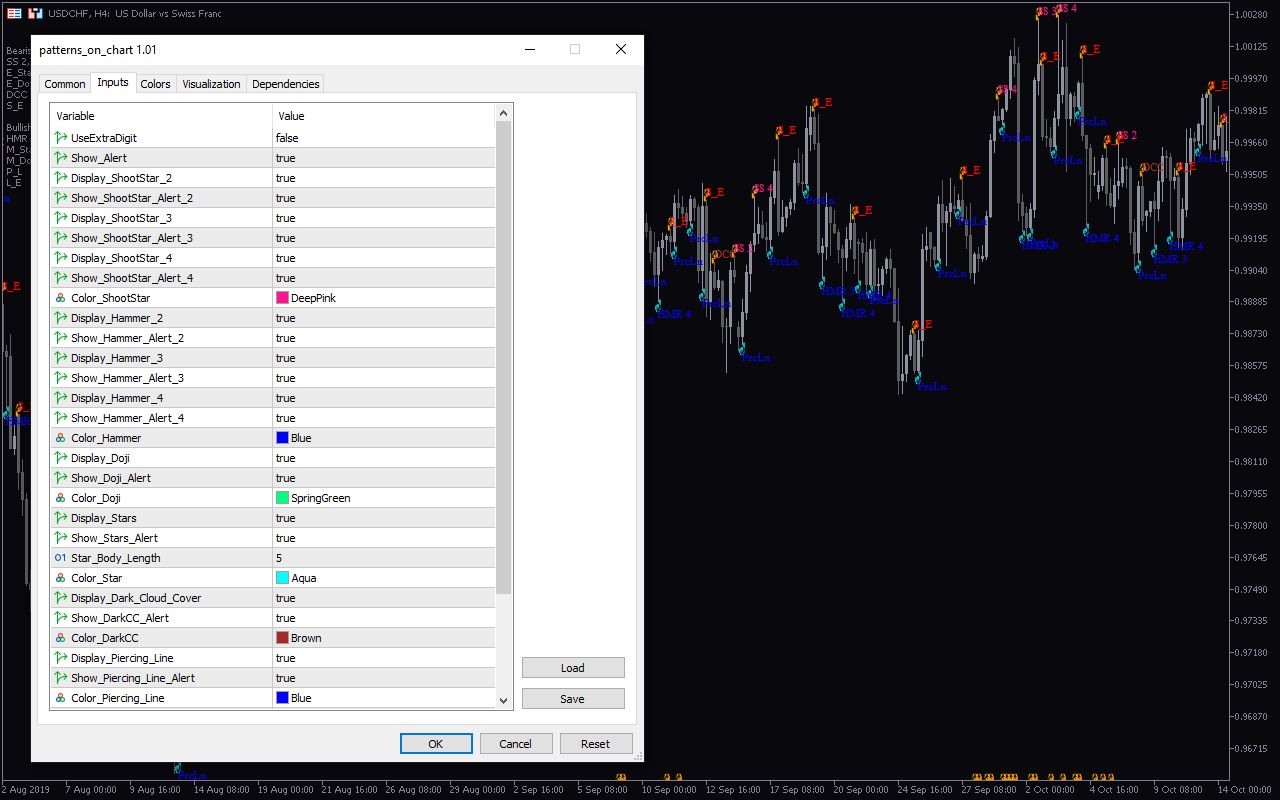Close the patterns_on_chart dialog
The width and height of the screenshot is (1280, 800).
click(x=621, y=49)
